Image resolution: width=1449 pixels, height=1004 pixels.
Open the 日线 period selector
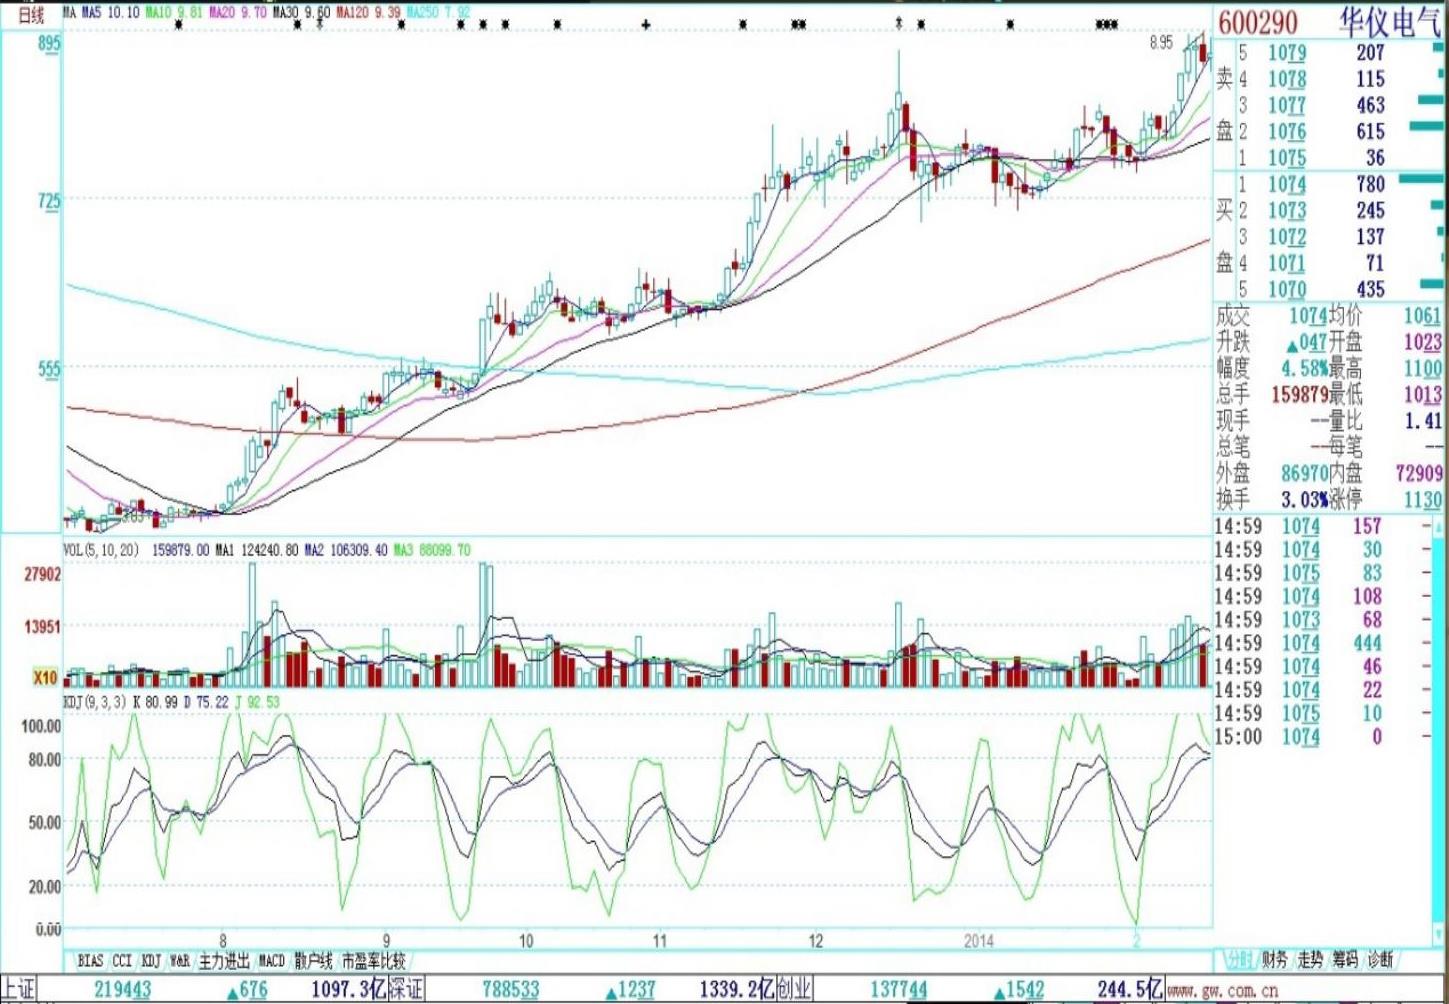click(31, 15)
